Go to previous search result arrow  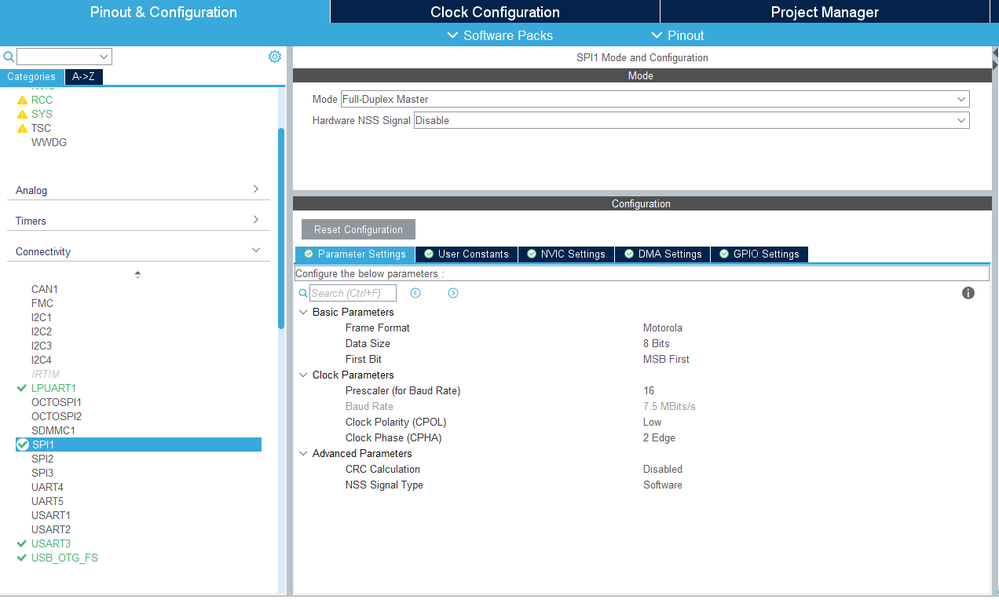(x=415, y=293)
